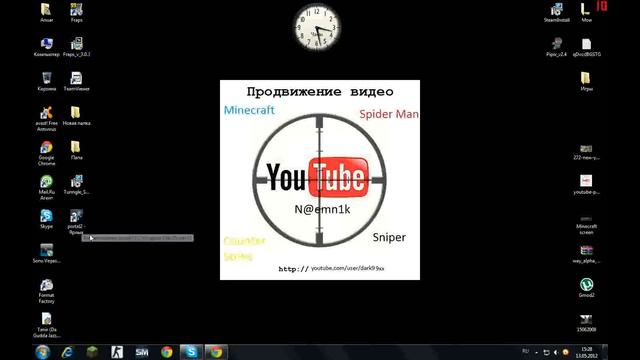Screen dimensions: 640x360
Task: Open the Новая папка folder
Action: coord(76,116)
